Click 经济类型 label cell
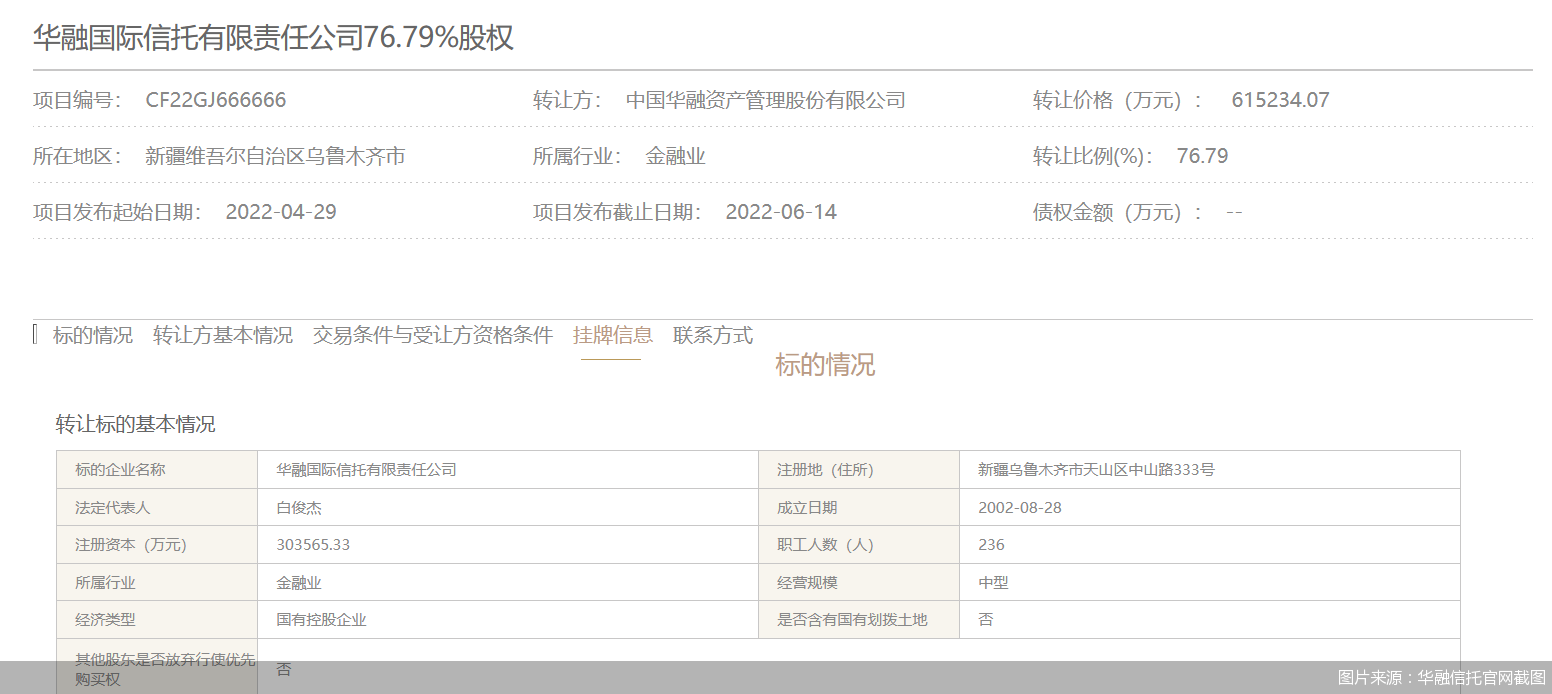1552x694 pixels. [157, 620]
